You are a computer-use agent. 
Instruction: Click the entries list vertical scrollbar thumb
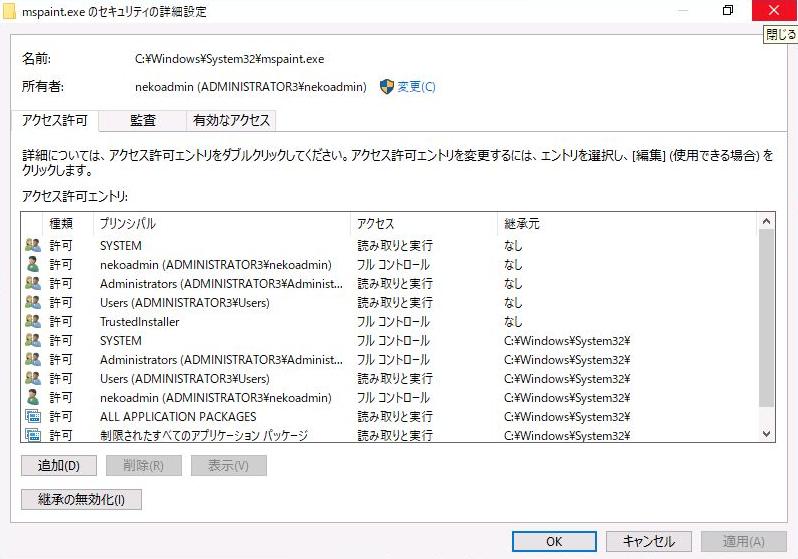[766, 318]
